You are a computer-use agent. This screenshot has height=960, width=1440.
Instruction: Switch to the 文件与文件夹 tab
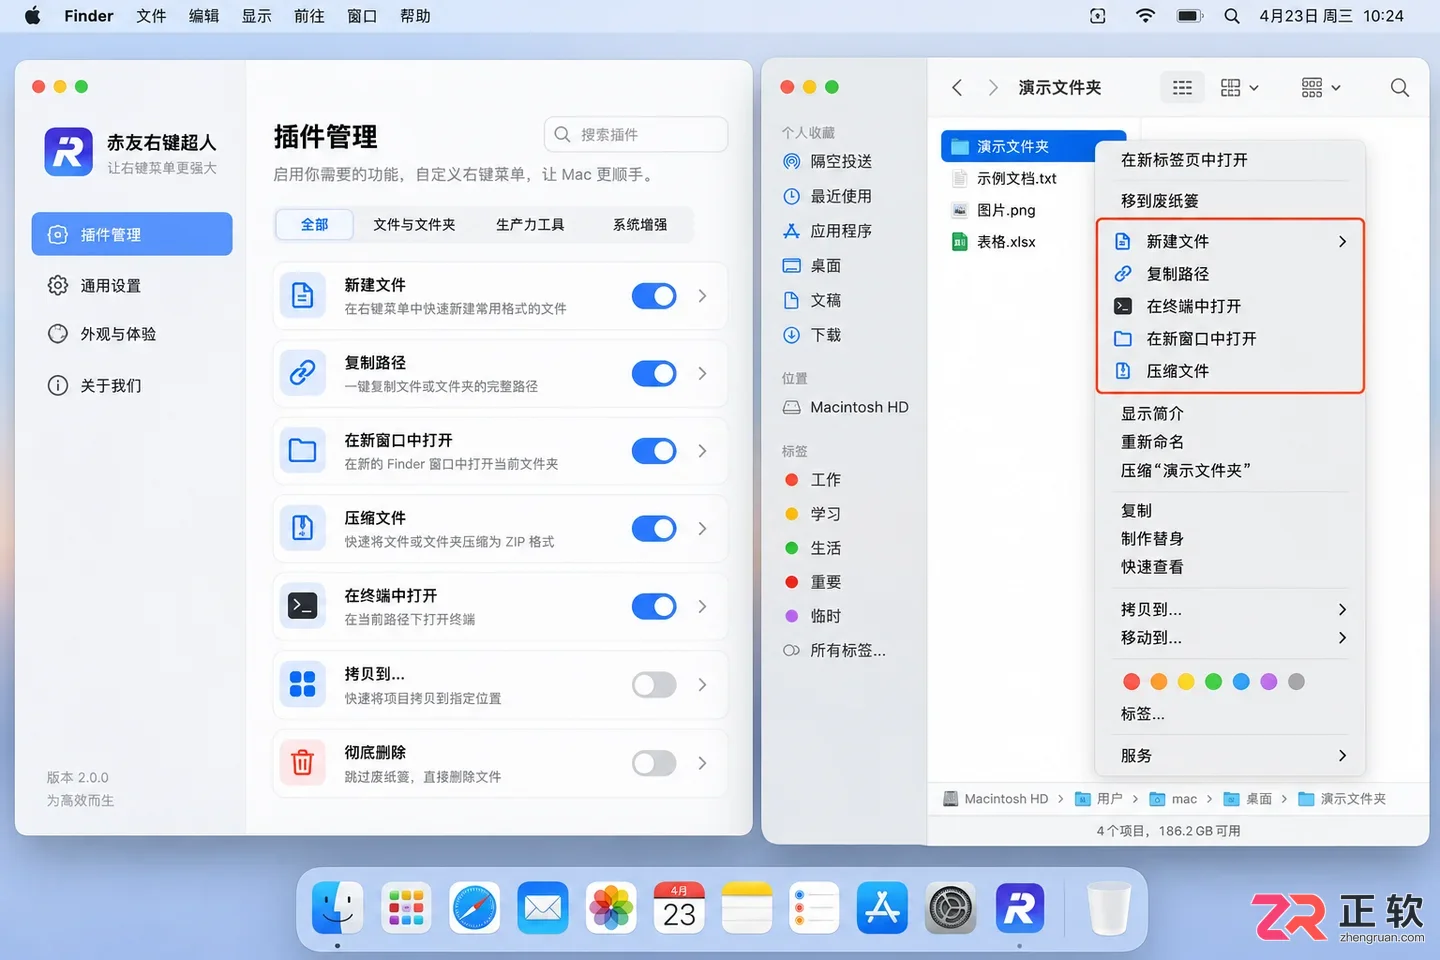tap(414, 225)
